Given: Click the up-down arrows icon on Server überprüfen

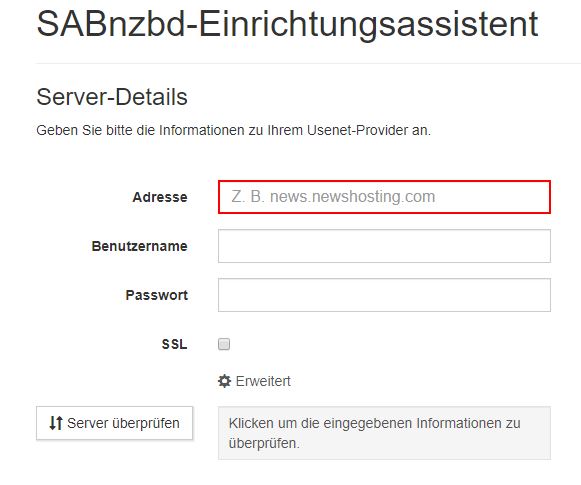Looking at the screenshot, I should point(56,423).
